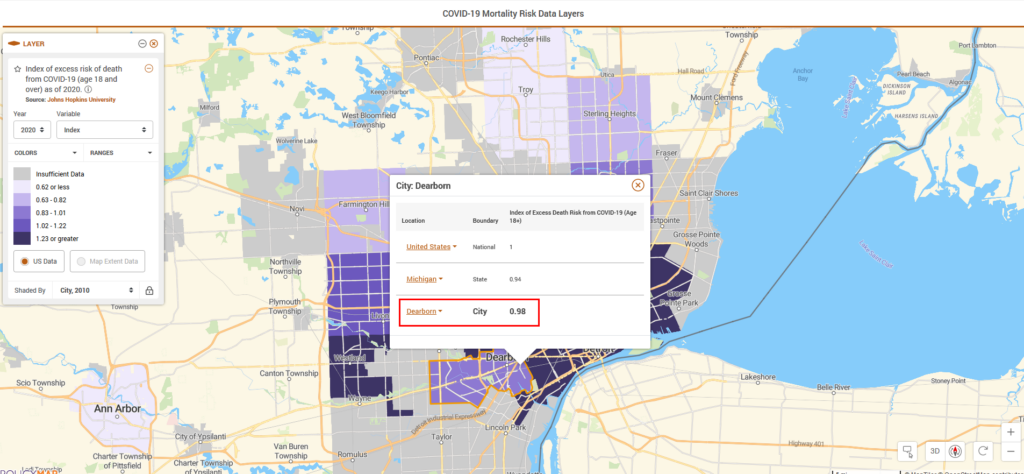Collapse the Layer panel with minus icon
The height and width of the screenshot is (474, 1024).
(142, 44)
